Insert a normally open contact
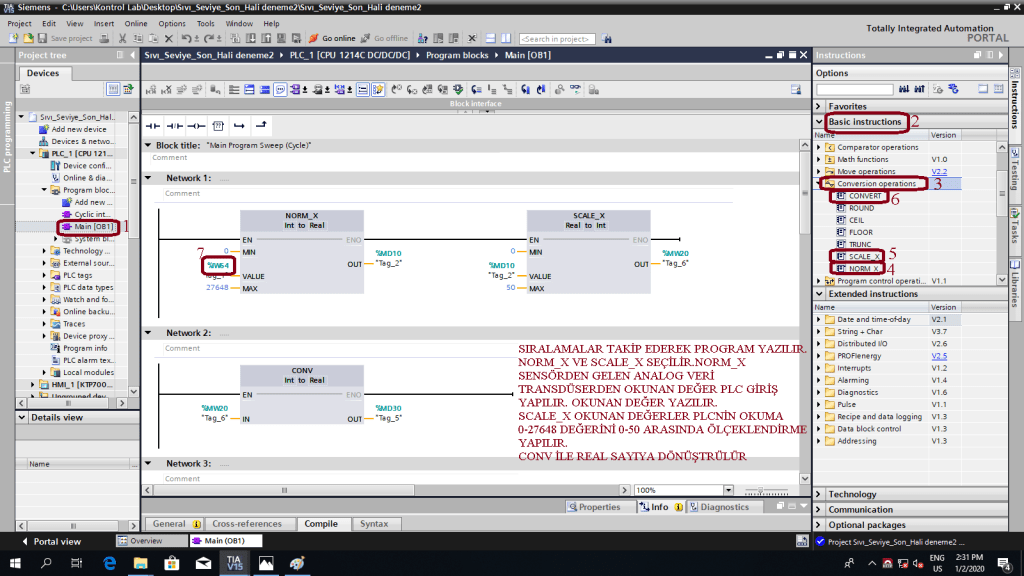Screen dimensions: 1024x576 coord(153,126)
